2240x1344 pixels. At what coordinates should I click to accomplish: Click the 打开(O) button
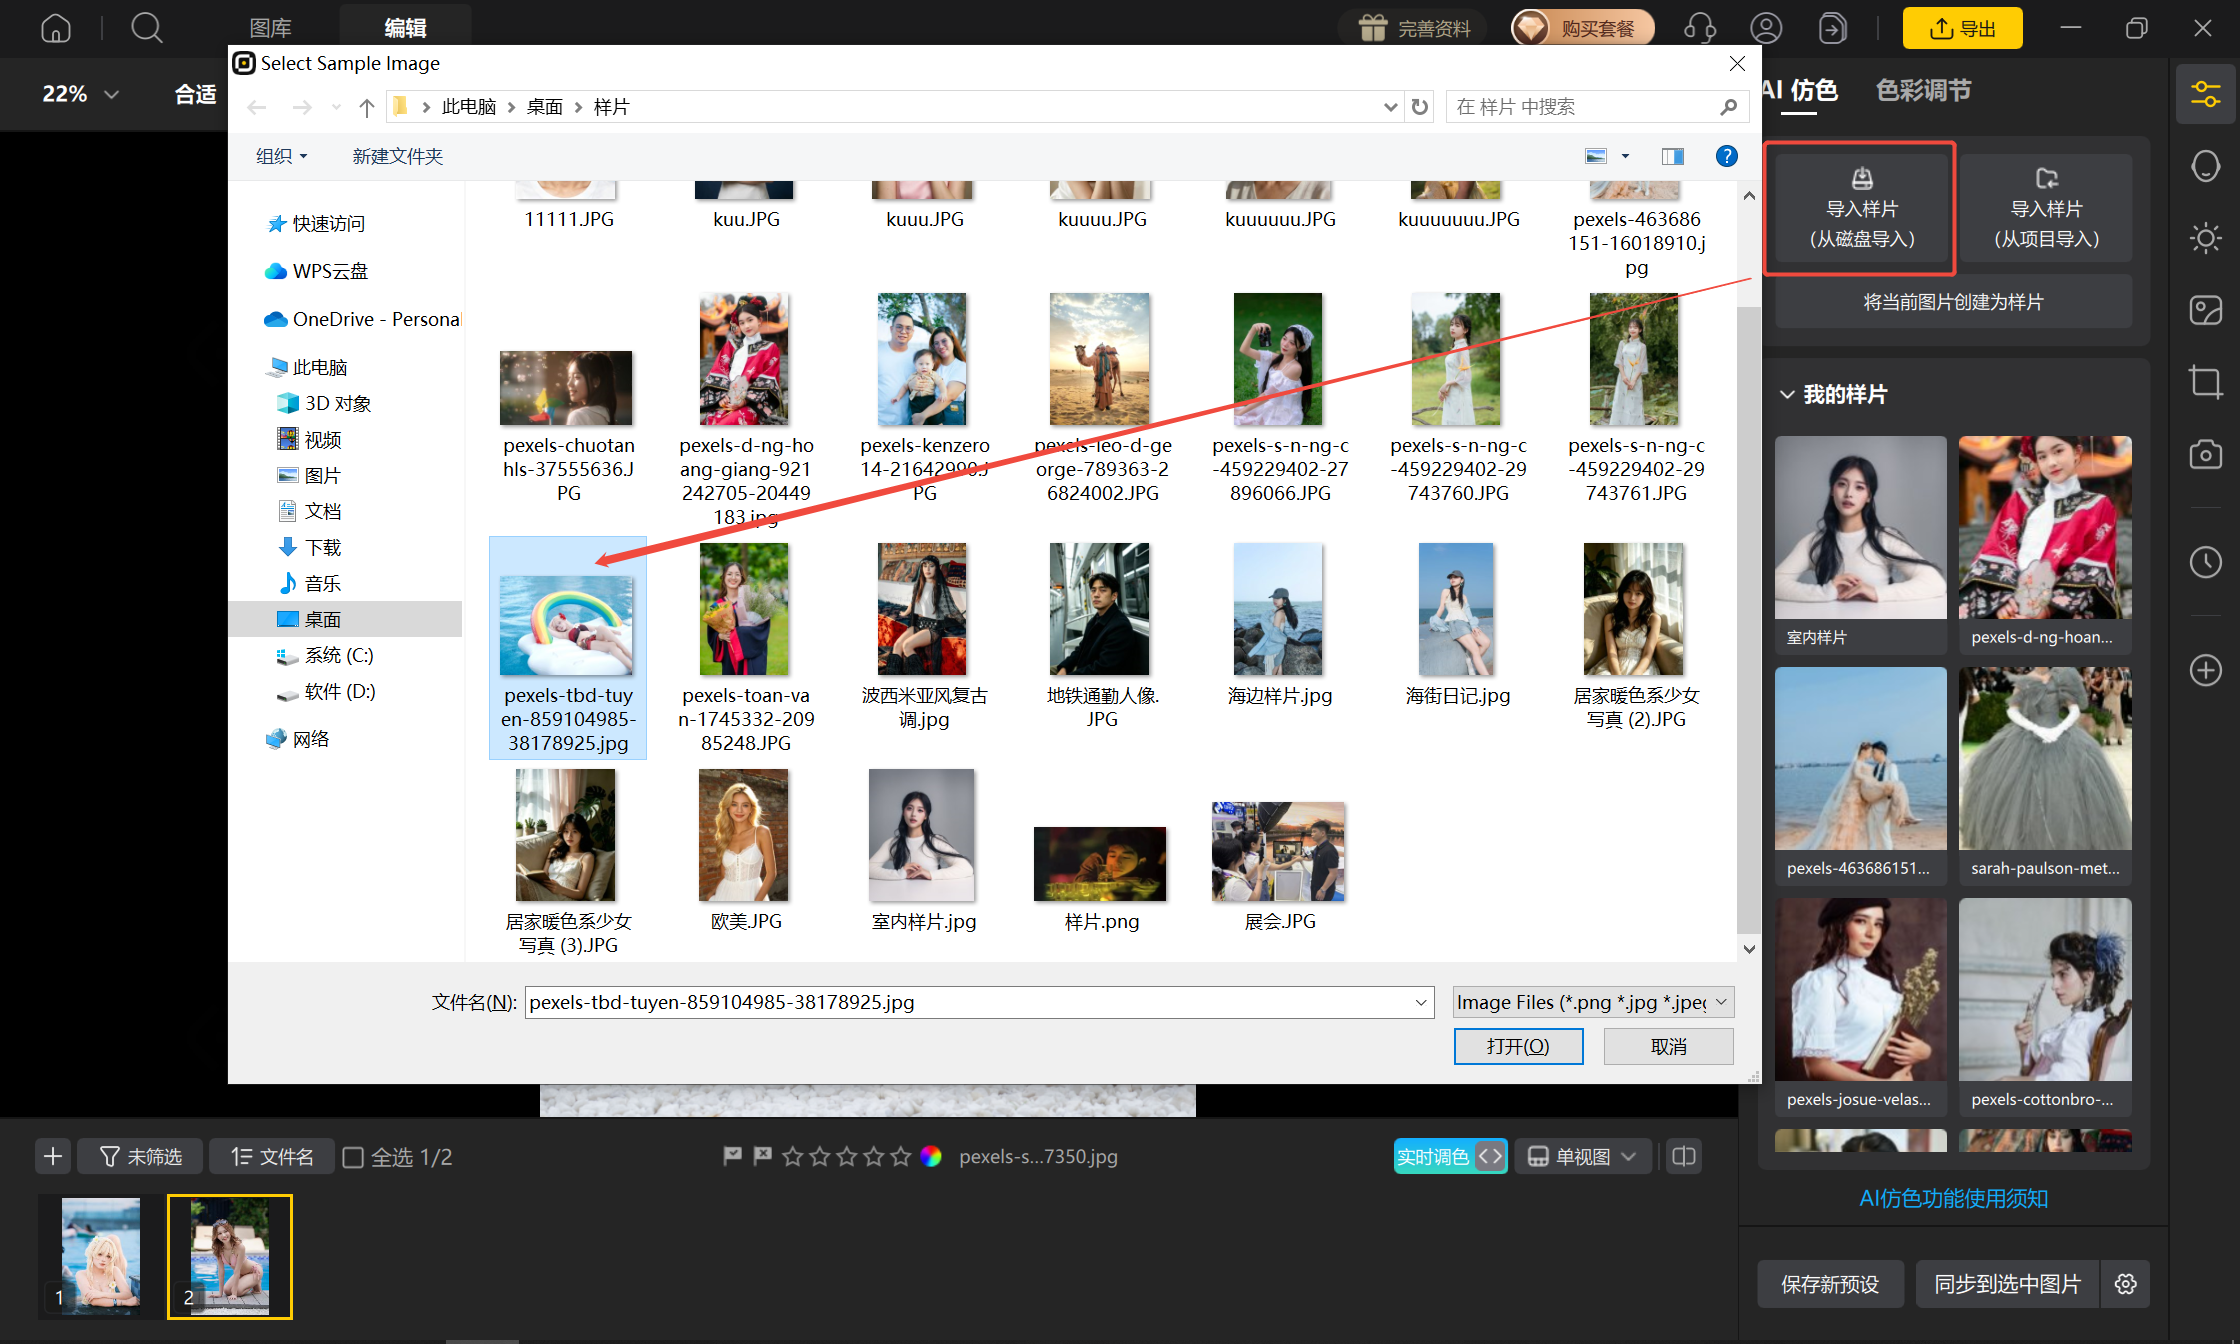[x=1518, y=1046]
